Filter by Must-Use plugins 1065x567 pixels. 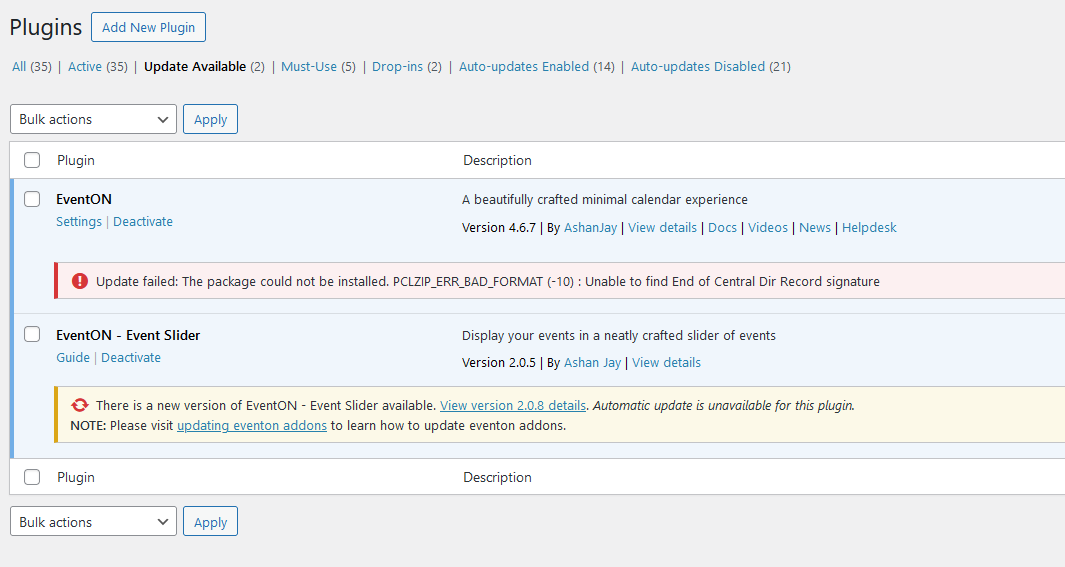pos(309,67)
